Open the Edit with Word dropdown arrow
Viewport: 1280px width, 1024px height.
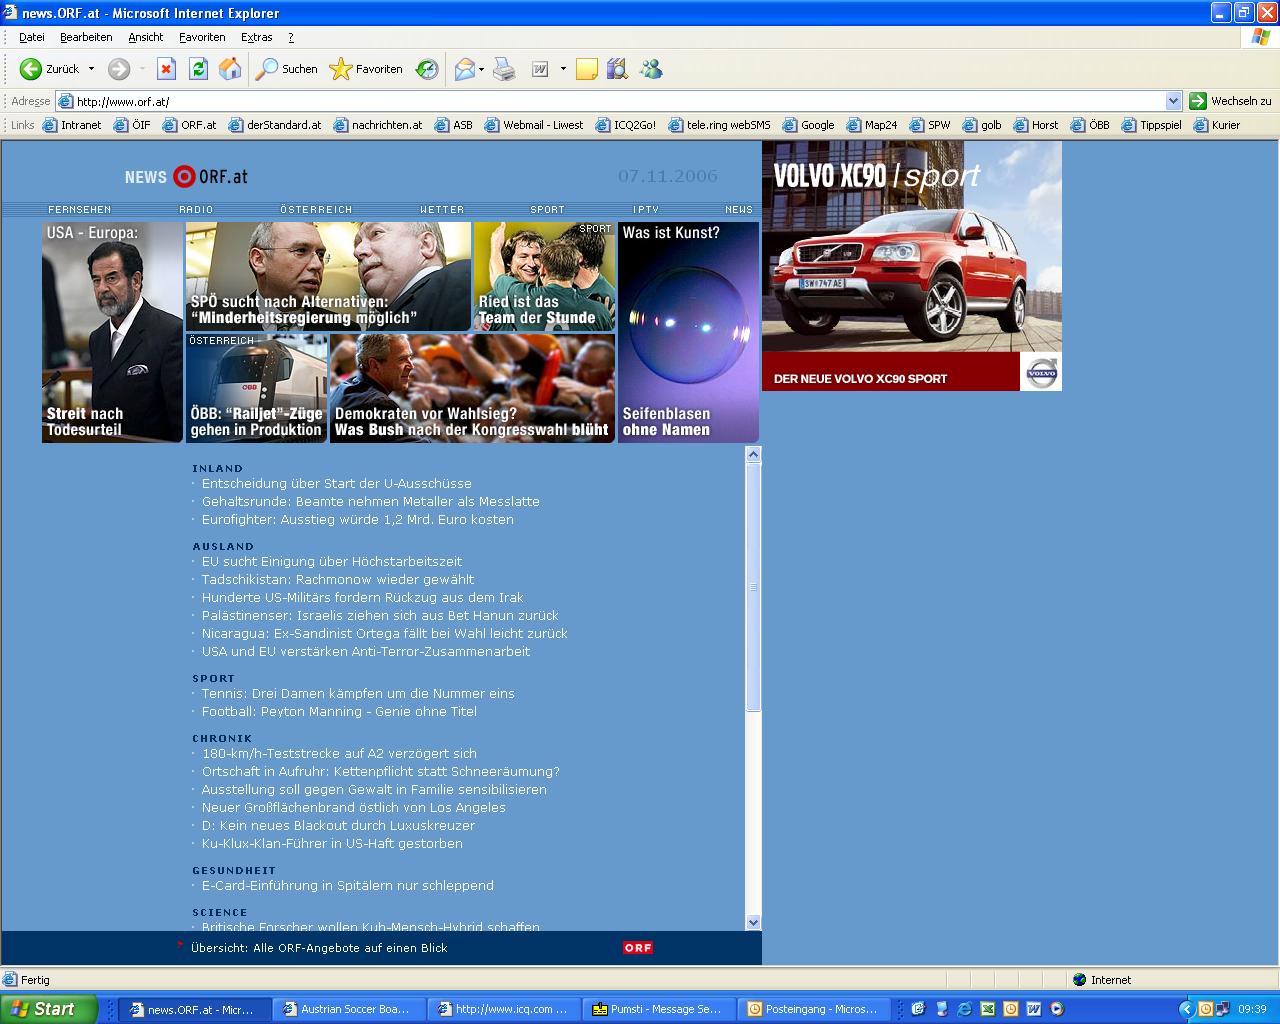point(563,69)
